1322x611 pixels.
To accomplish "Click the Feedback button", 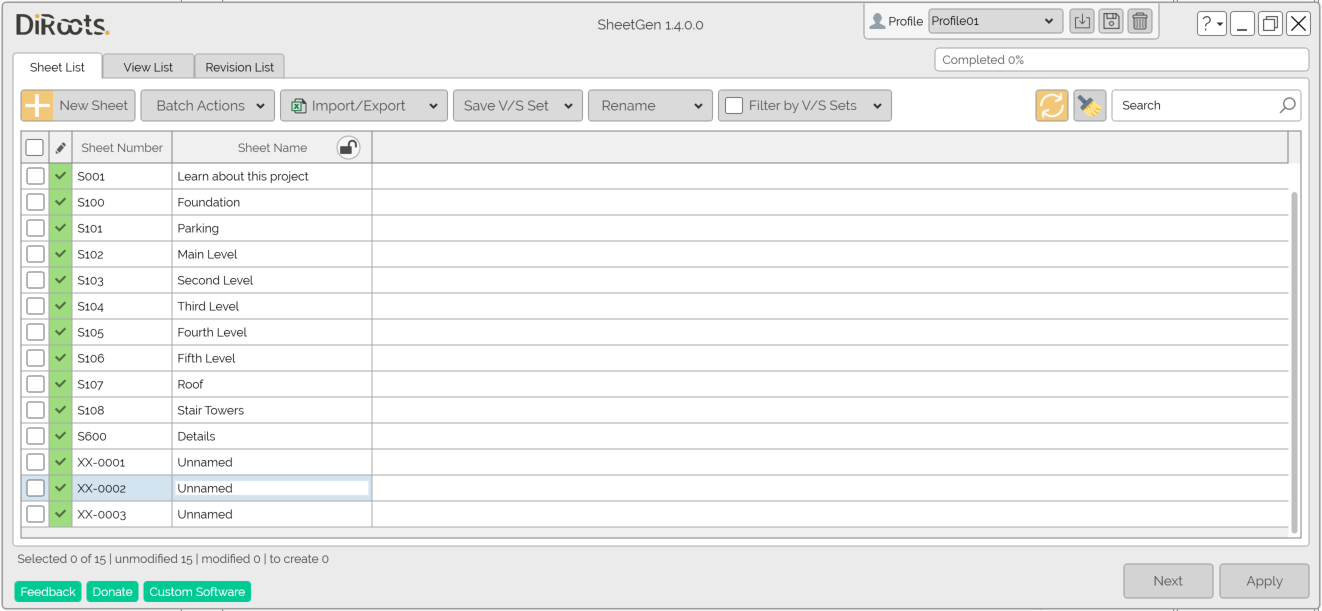I will tap(47, 591).
